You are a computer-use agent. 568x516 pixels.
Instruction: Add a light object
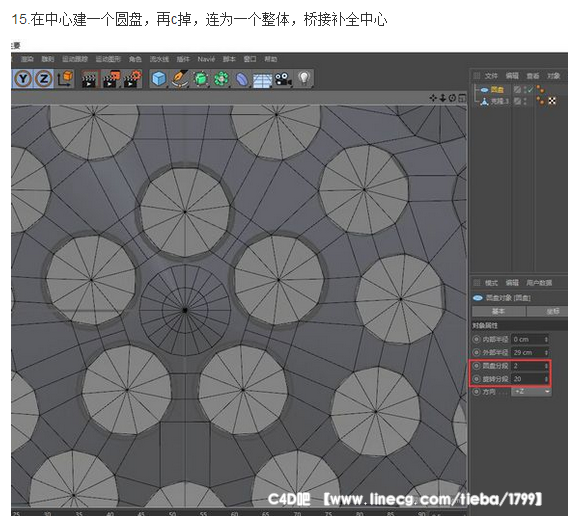pos(304,78)
